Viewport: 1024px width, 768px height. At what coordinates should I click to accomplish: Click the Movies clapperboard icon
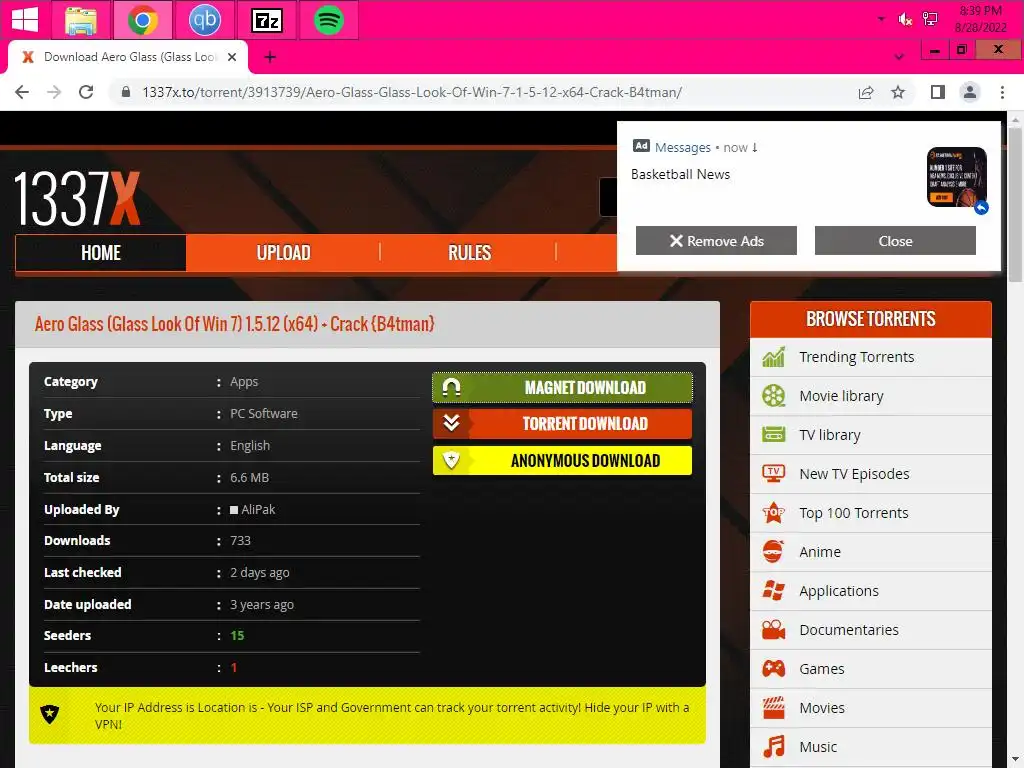click(x=774, y=707)
